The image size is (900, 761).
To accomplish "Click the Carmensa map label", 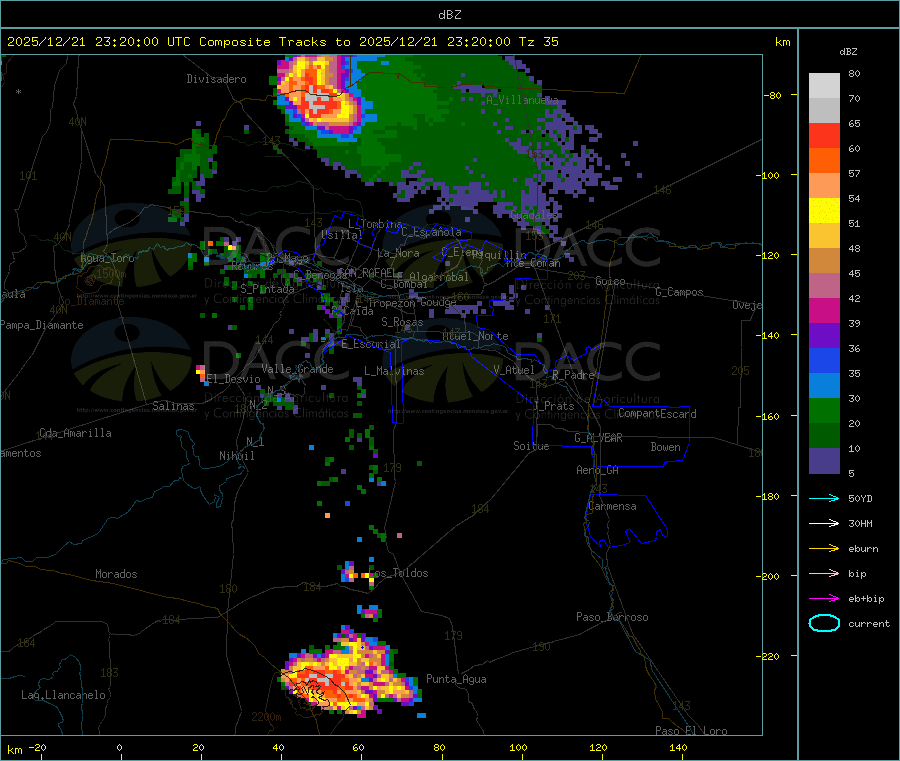I will [612, 506].
